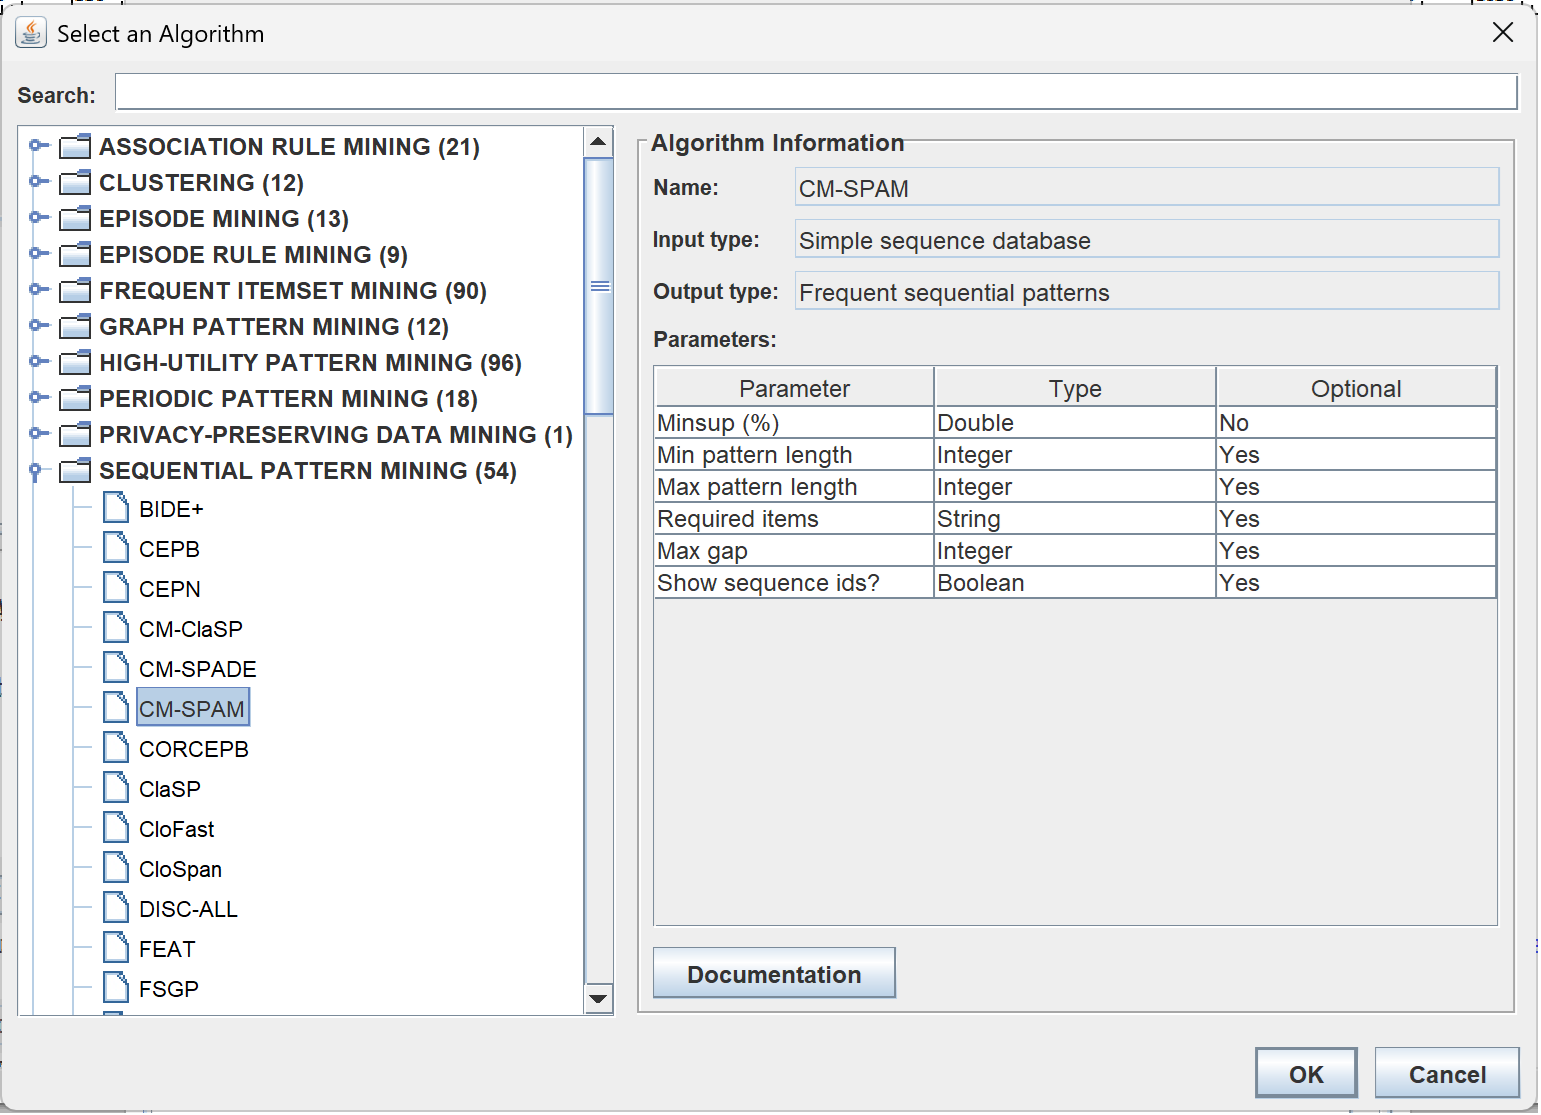Click the FEAT file icon
1541x1115 pixels.
click(116, 948)
